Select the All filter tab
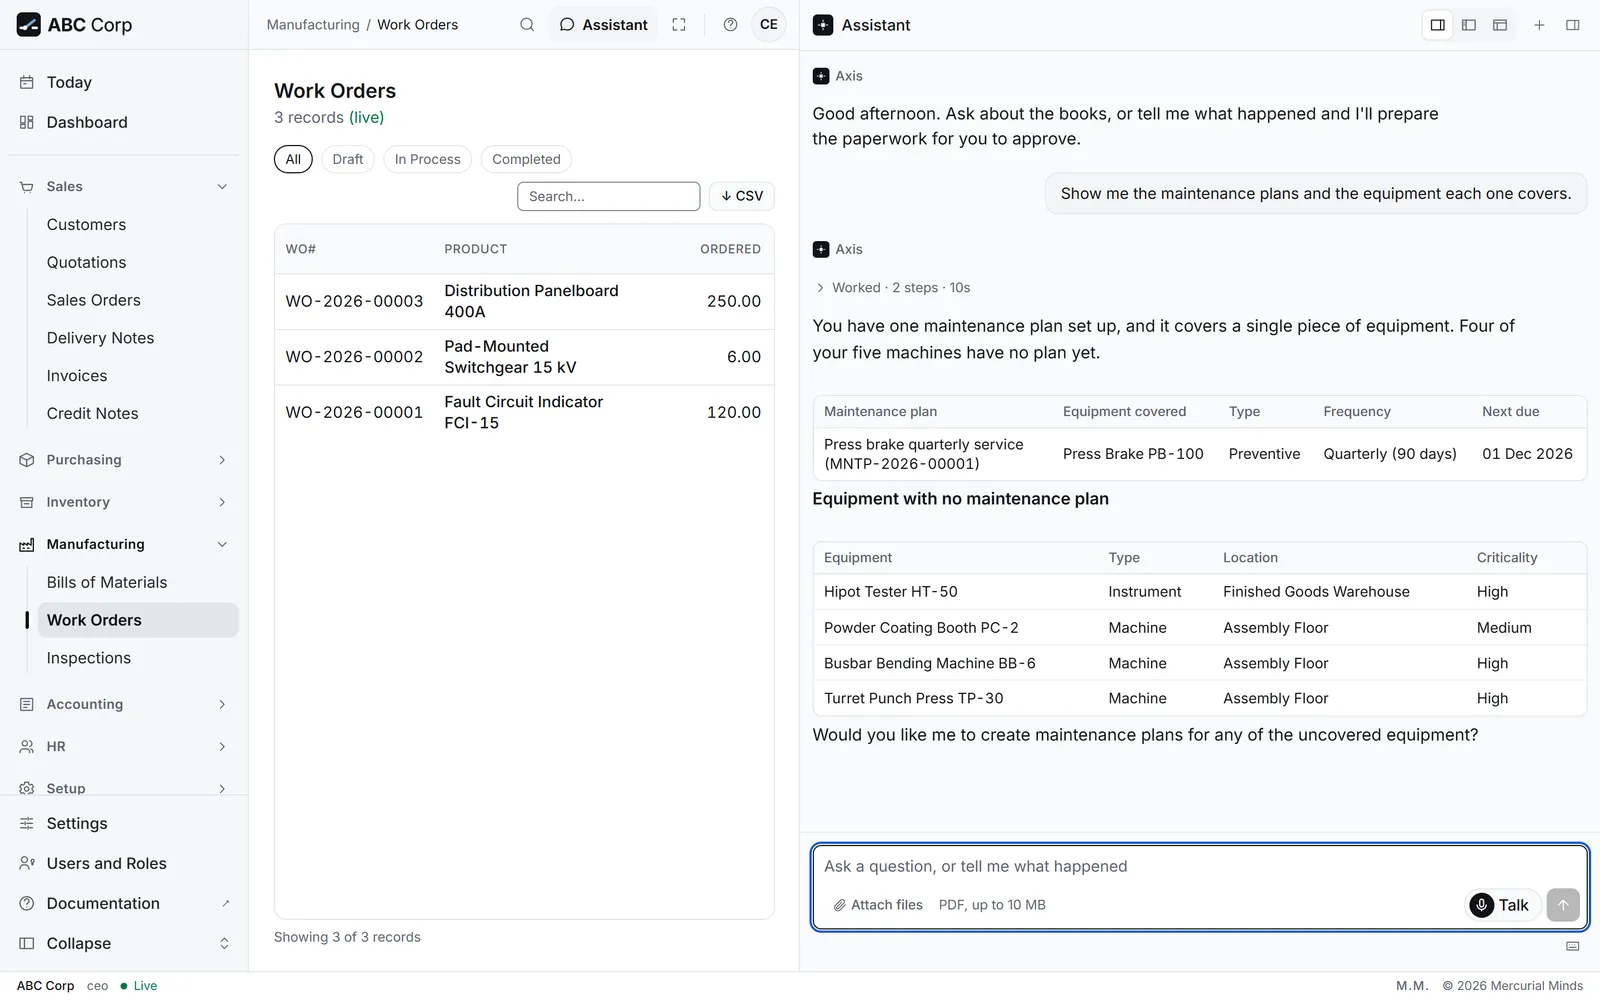1600x1000 pixels. (293, 159)
